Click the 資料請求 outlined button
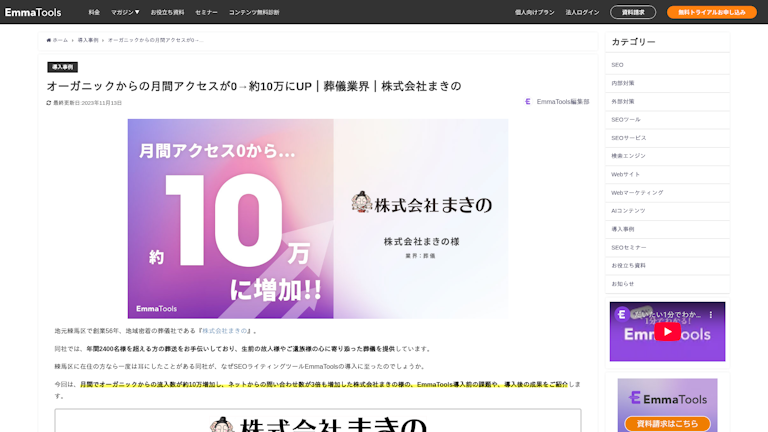 [633, 12]
